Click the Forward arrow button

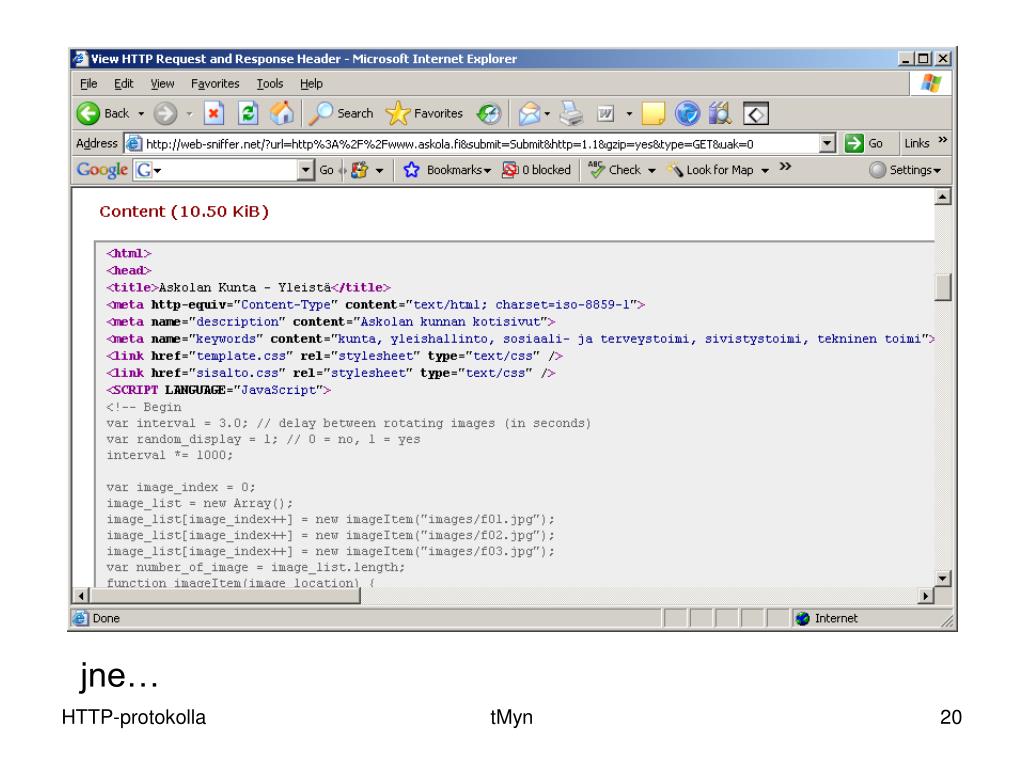tap(165, 114)
